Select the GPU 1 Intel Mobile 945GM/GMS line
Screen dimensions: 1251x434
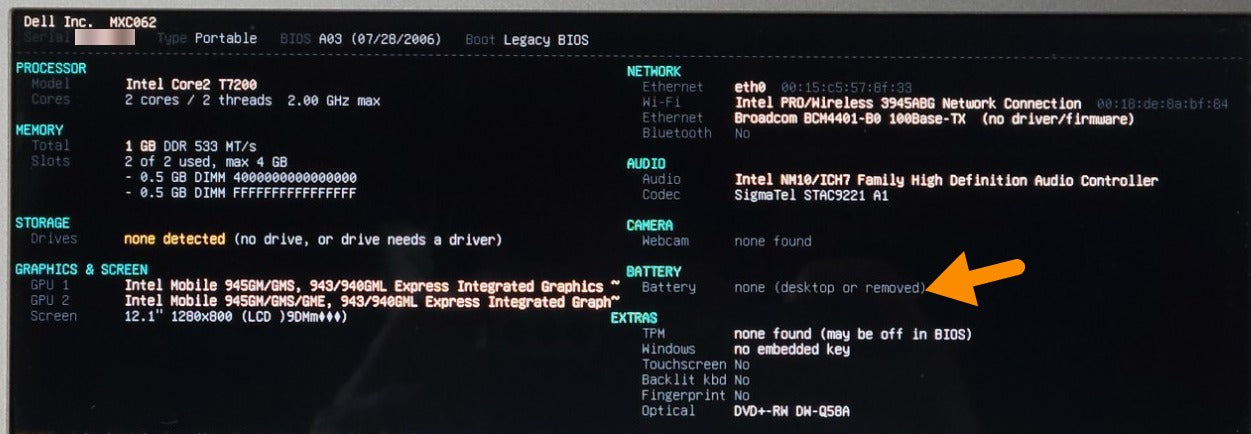(x=373, y=285)
